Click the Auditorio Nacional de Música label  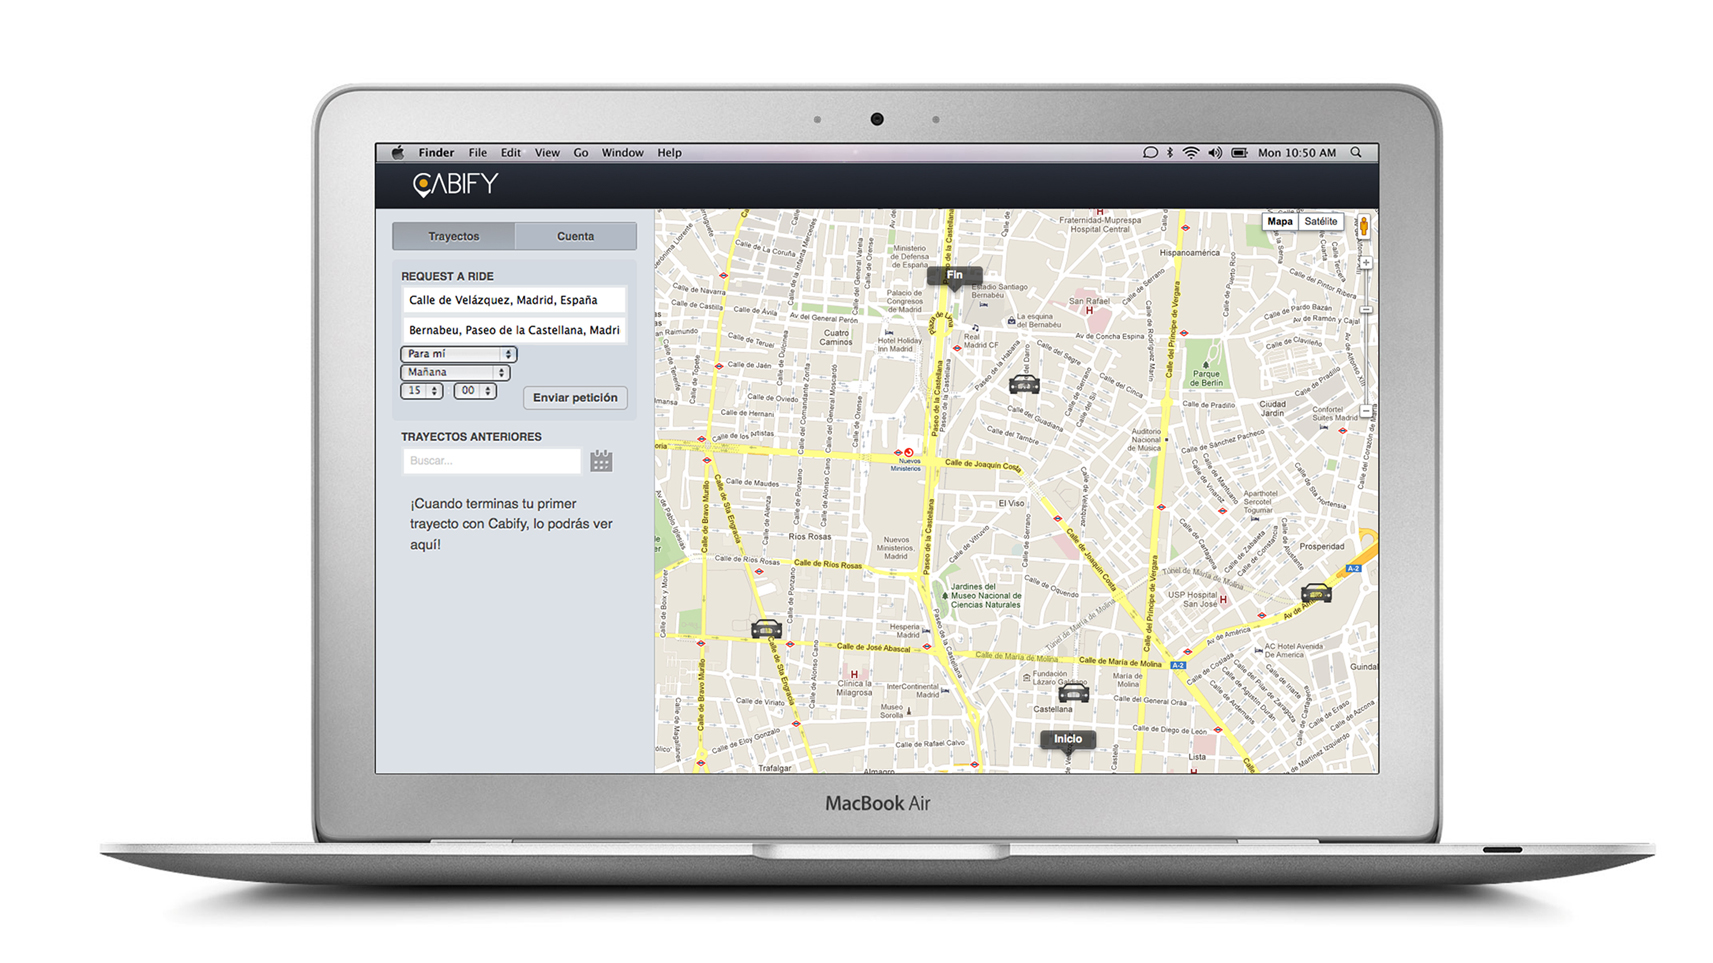tap(1146, 440)
